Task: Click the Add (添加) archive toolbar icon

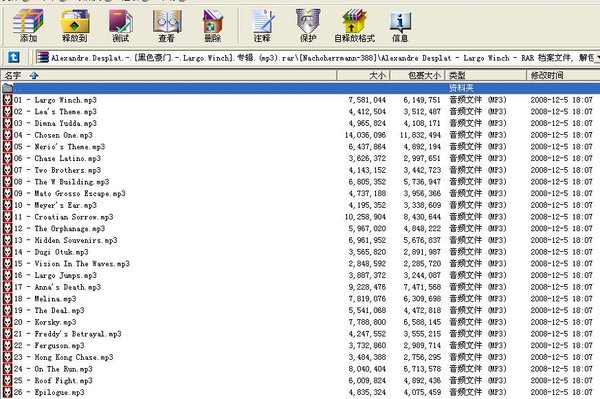Action: 28,25
